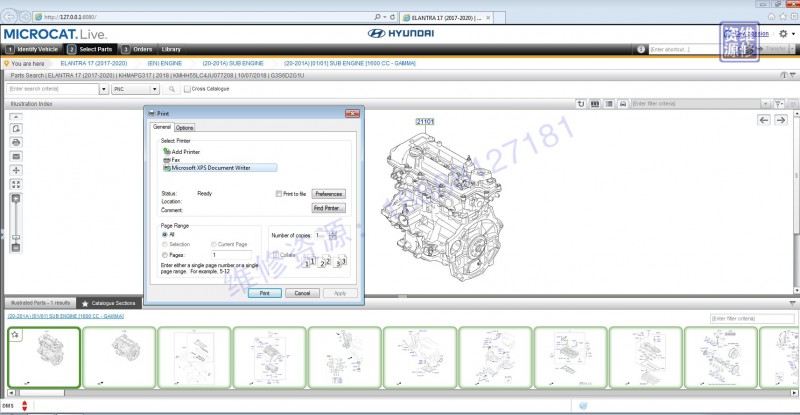Enable the Cross Catalogue checkbox
800x415 pixels.
[x=187, y=89]
